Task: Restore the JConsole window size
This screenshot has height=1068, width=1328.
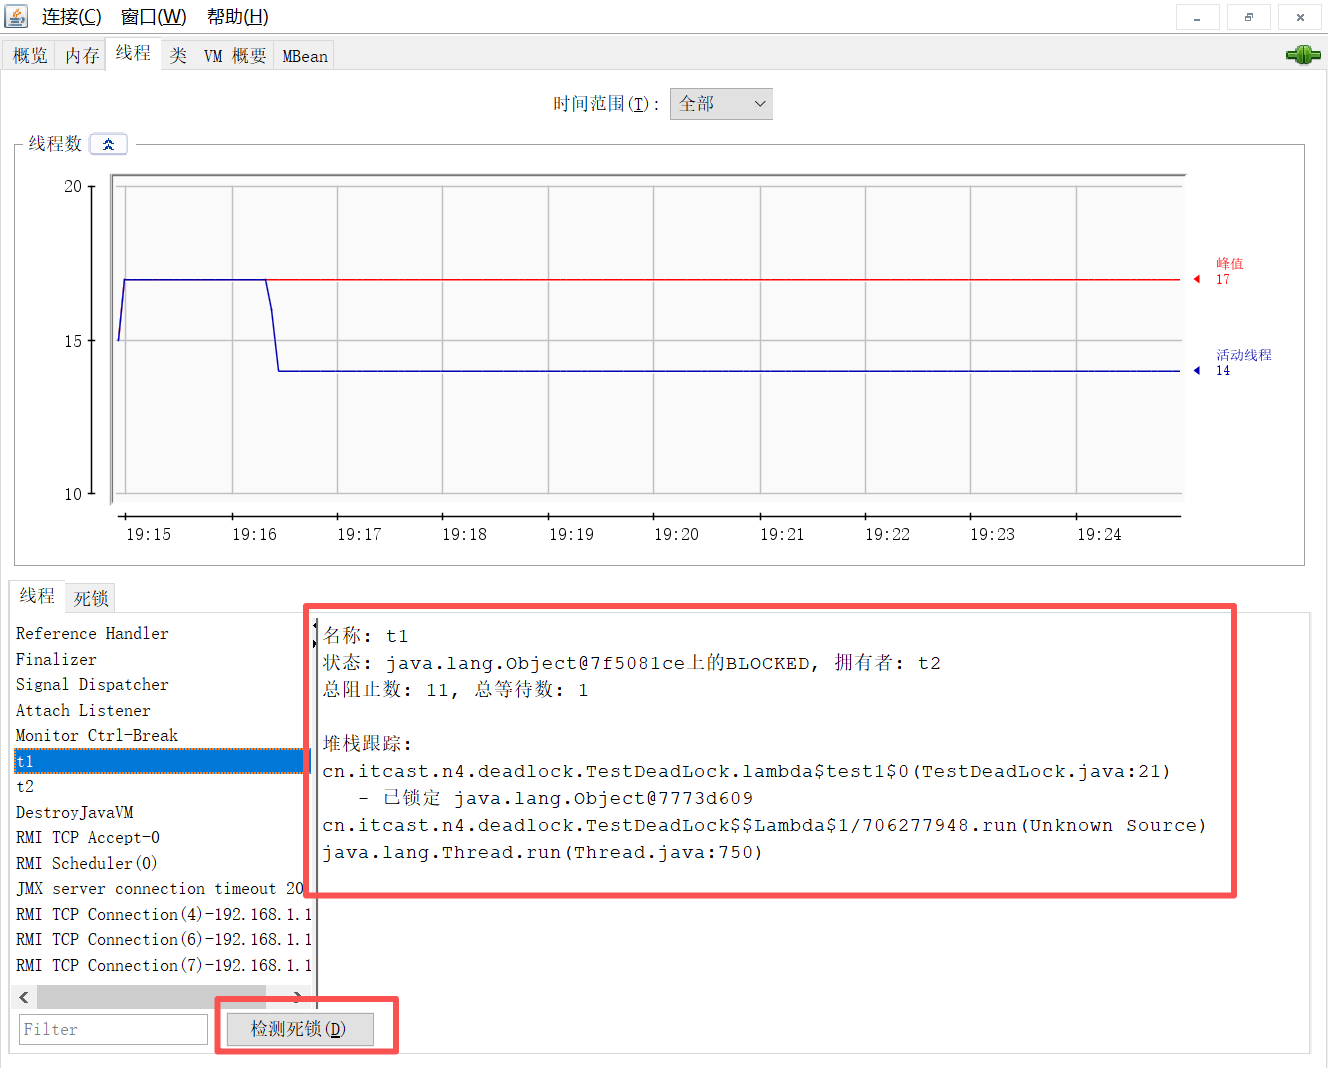Action: point(1248,17)
